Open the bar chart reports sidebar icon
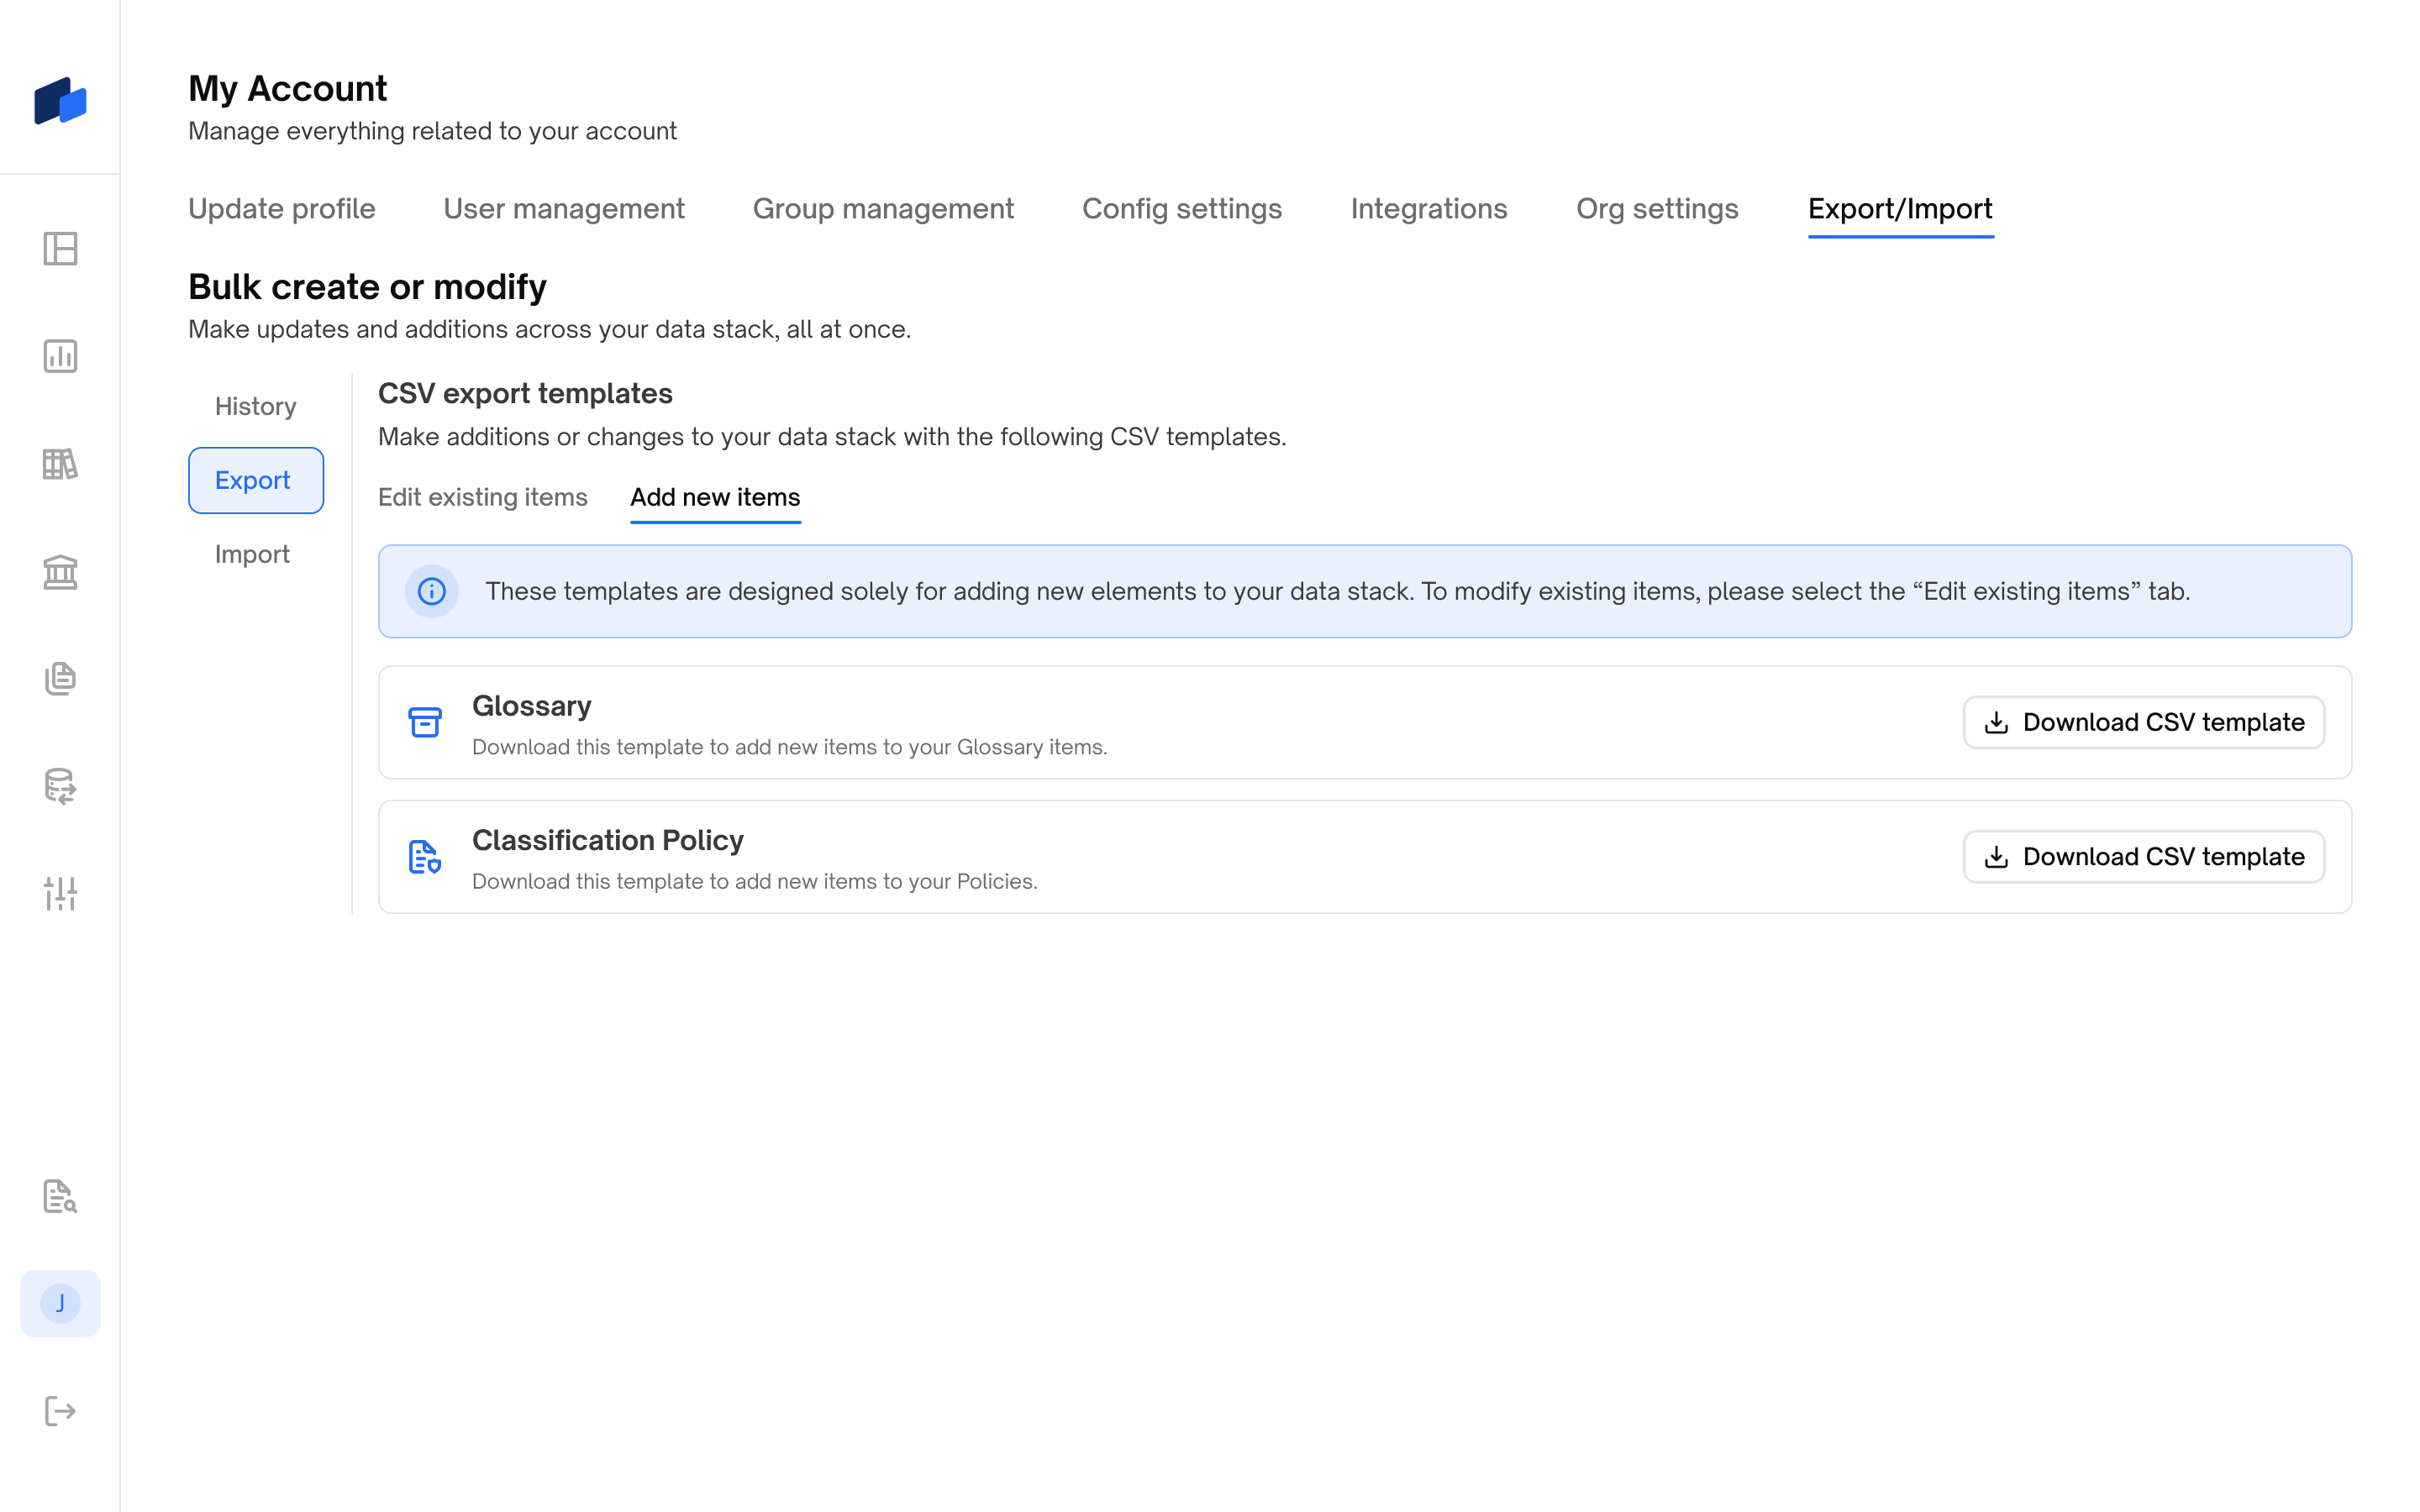This screenshot has width=2420, height=1512. click(x=60, y=356)
